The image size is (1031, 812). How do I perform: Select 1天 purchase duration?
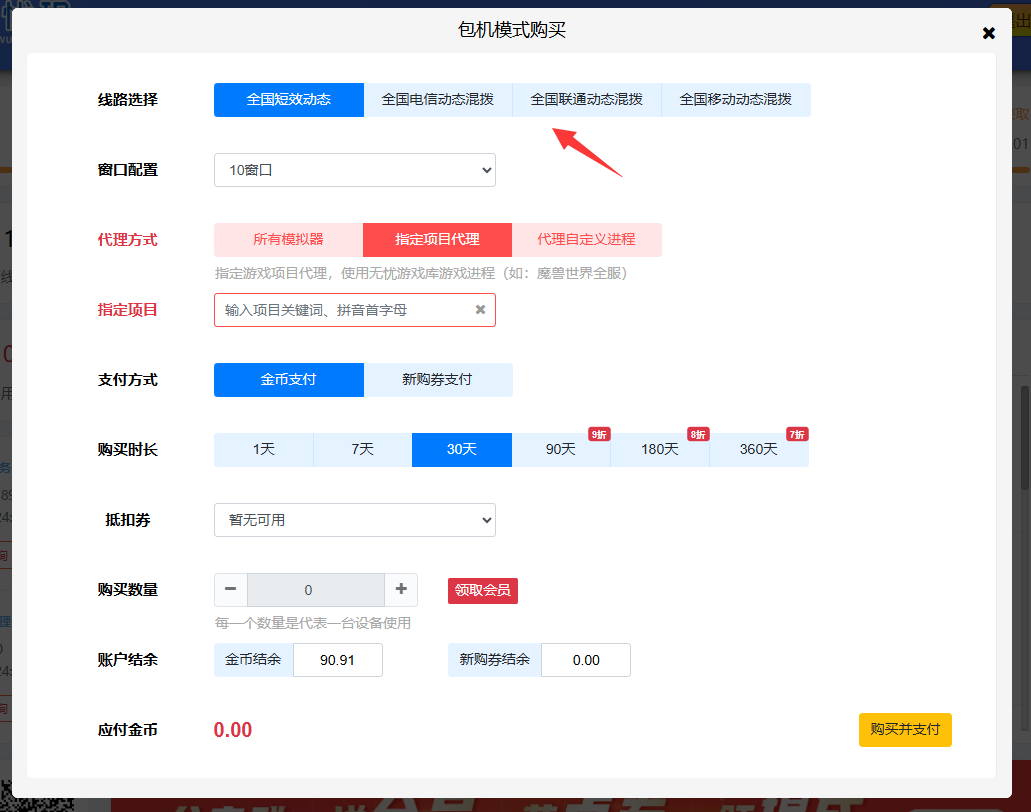tap(264, 450)
